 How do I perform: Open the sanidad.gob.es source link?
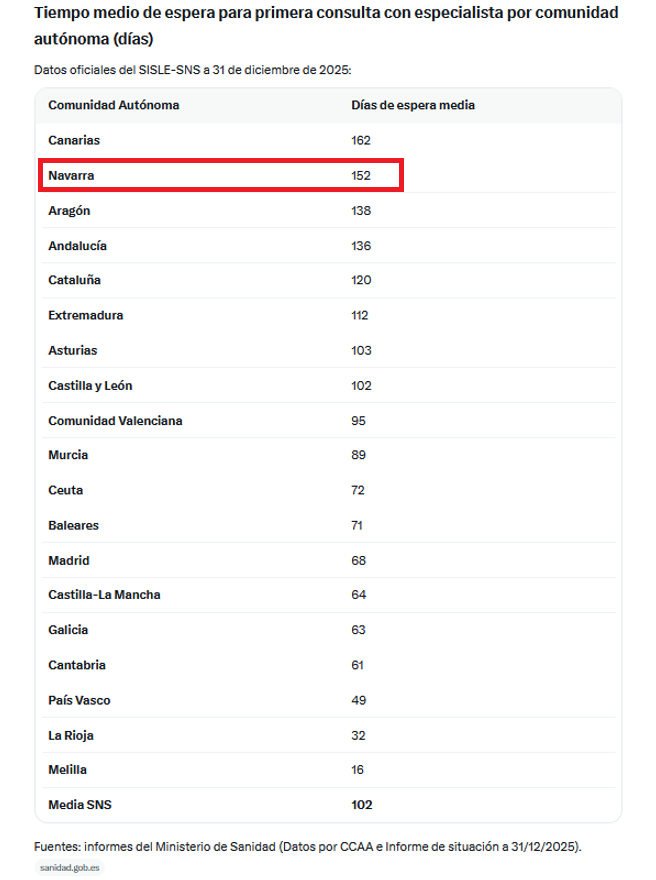[70, 868]
